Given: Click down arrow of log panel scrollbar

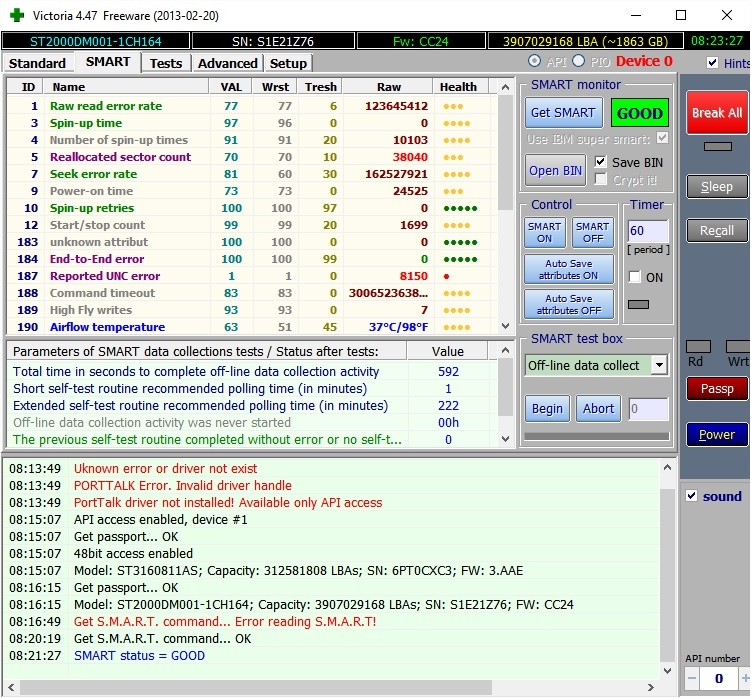Looking at the screenshot, I should tap(667, 671).
